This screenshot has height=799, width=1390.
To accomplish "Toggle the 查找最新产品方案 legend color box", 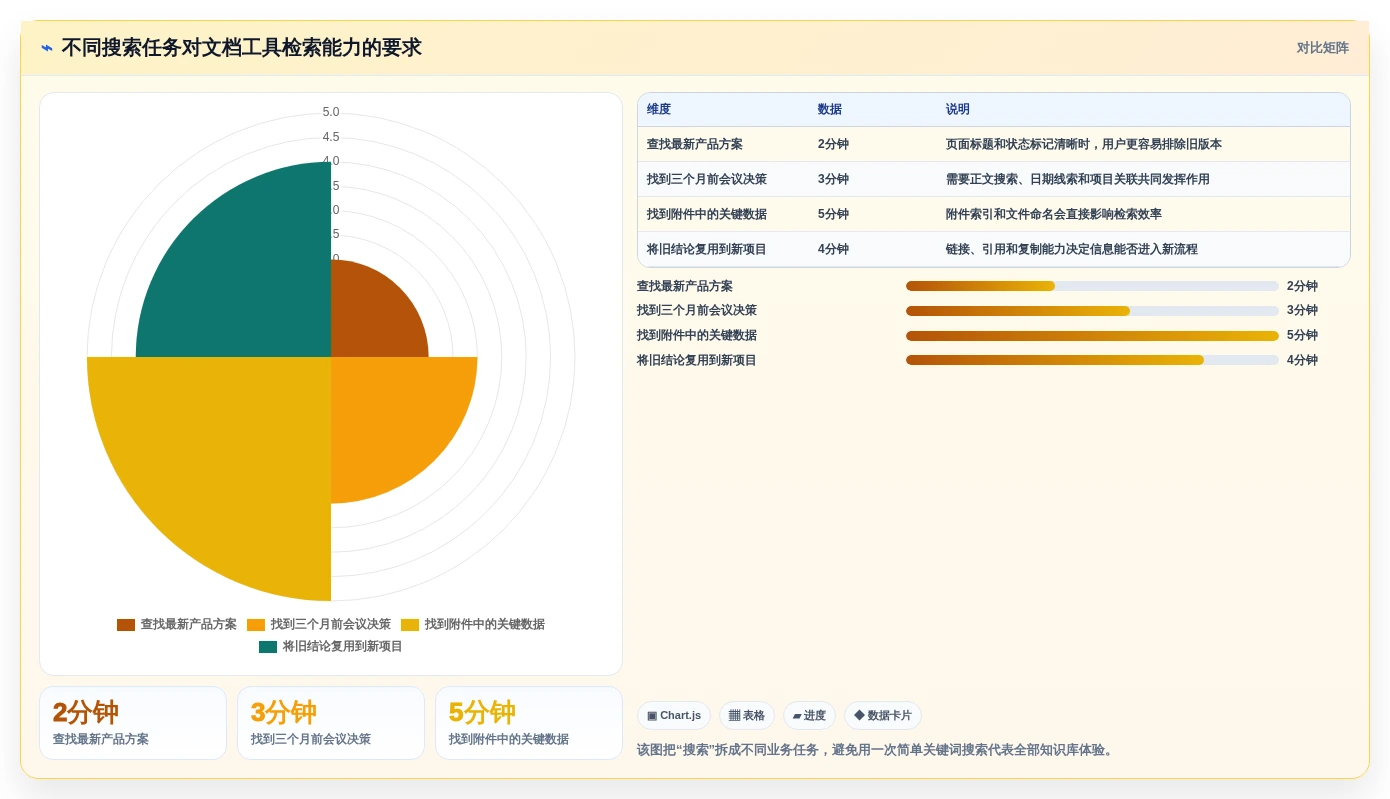I will point(126,625).
